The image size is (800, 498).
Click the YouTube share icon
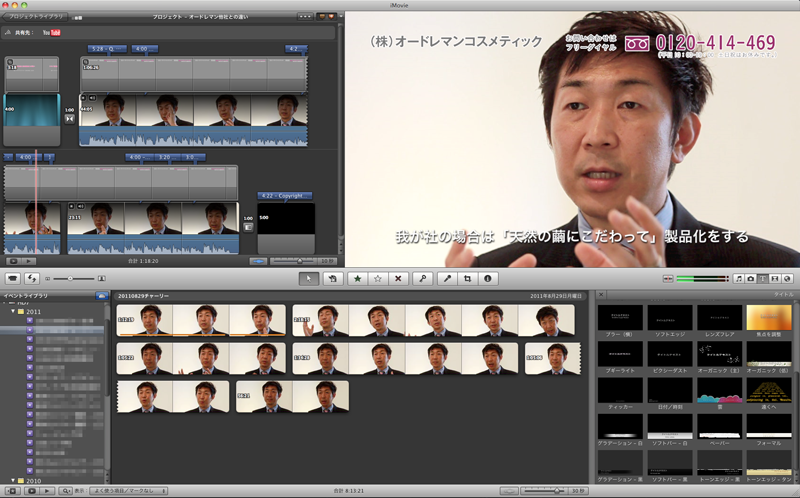(52, 33)
